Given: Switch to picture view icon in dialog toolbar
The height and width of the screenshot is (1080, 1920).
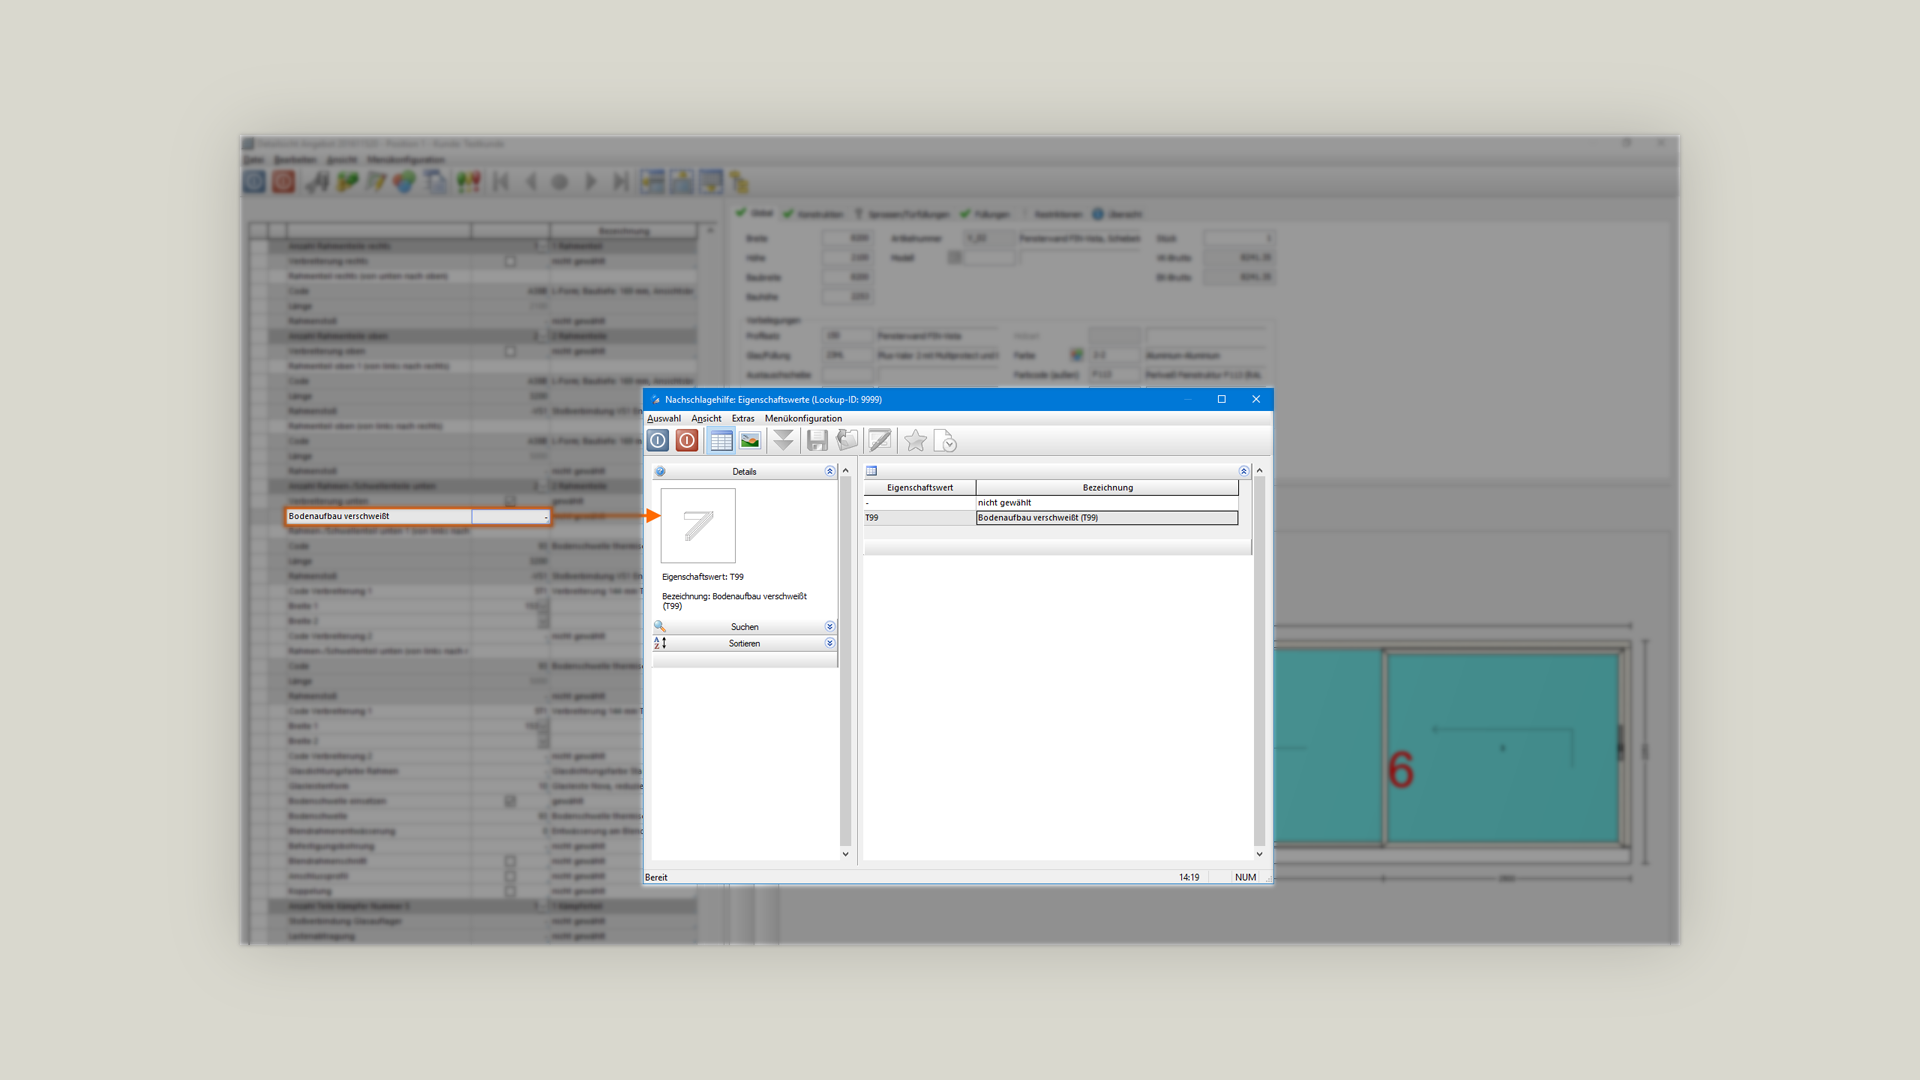Looking at the screenshot, I should pos(750,441).
